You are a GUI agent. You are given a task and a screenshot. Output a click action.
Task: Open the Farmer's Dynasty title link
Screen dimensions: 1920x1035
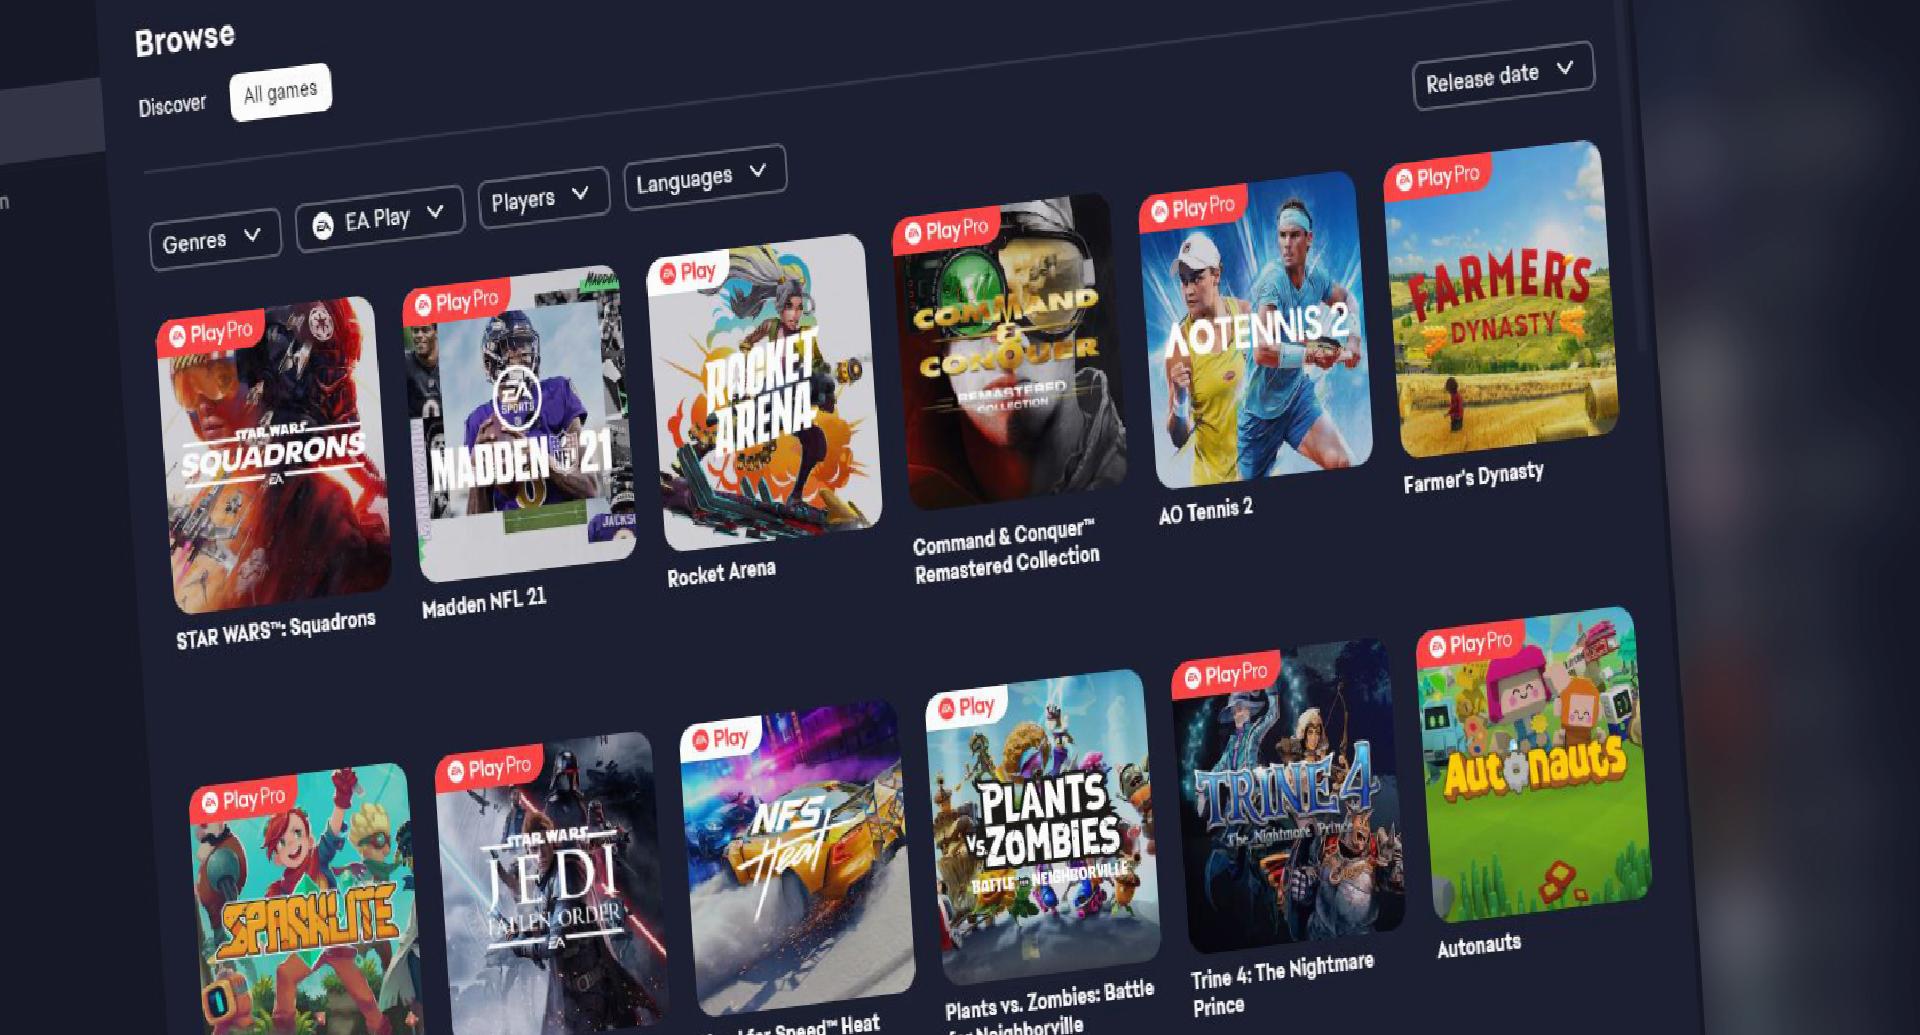1473,477
